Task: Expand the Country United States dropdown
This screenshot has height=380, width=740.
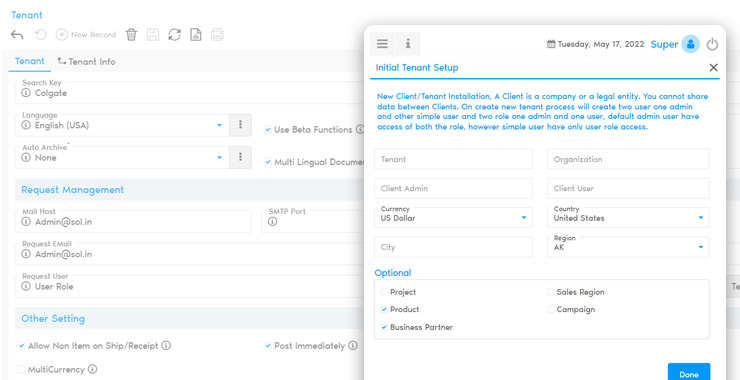Action: tap(628, 218)
